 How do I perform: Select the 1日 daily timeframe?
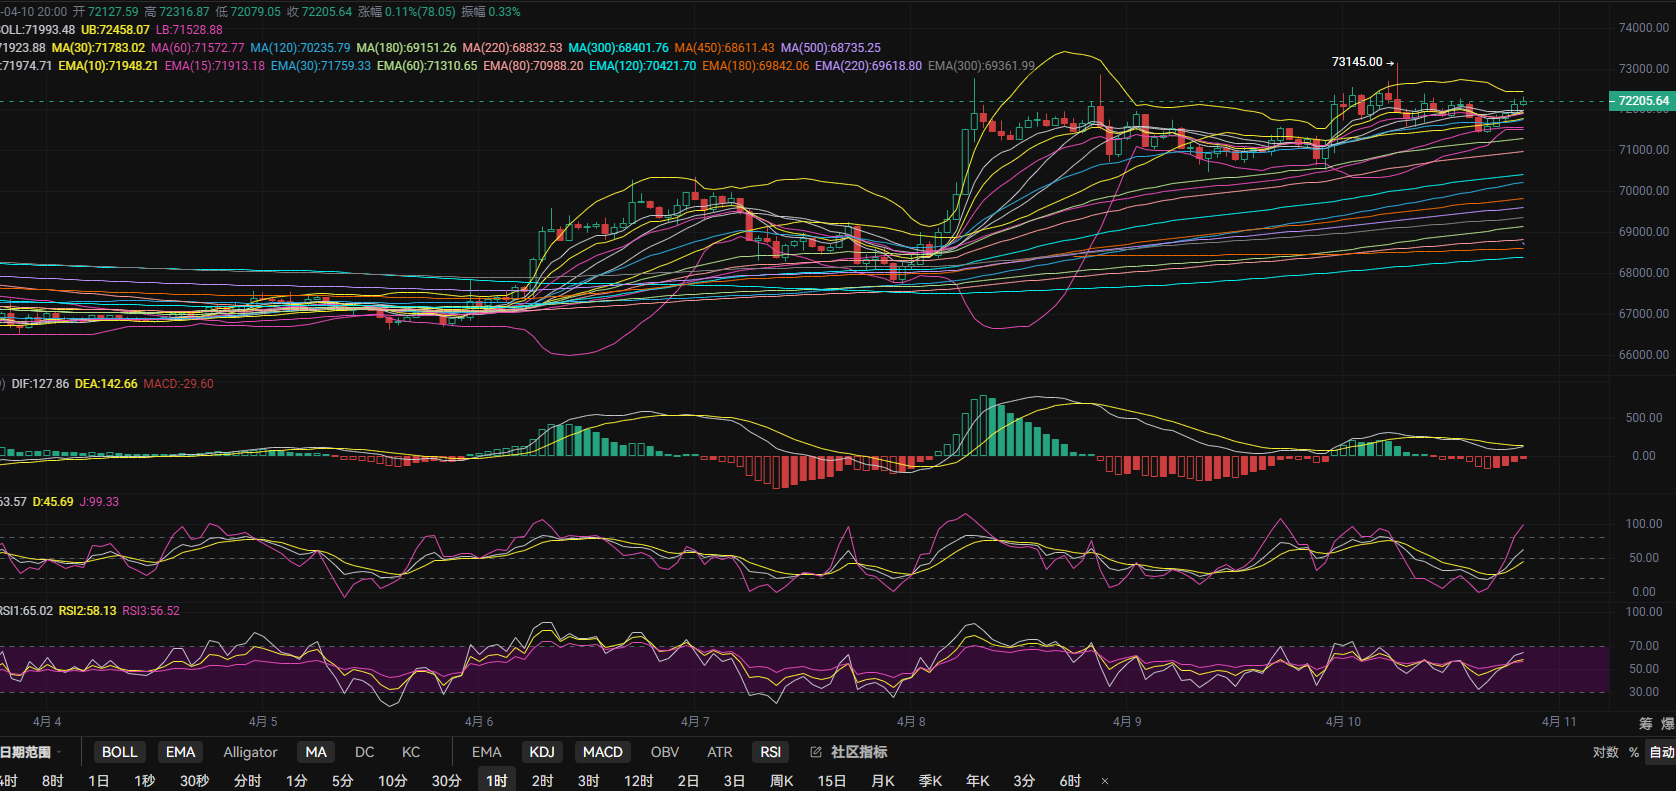click(98, 781)
